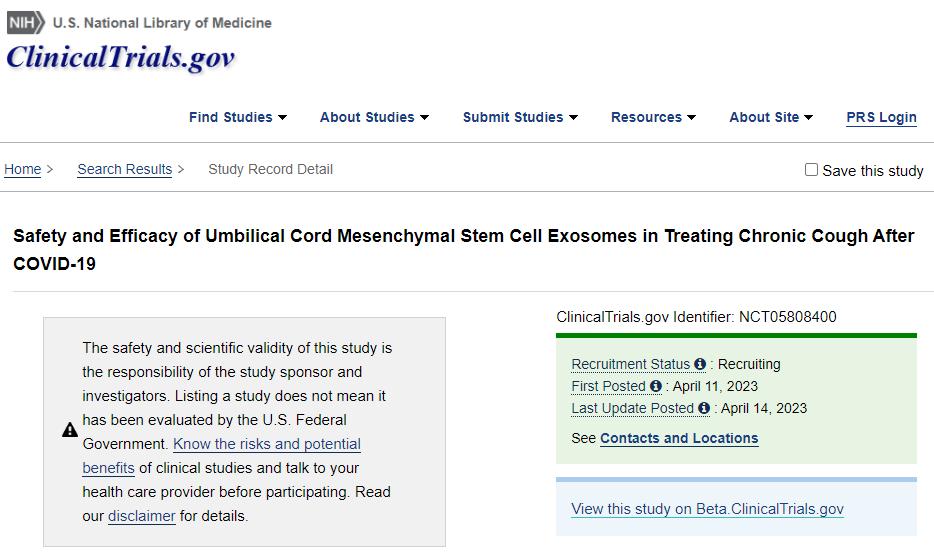Click the ClinicalTrials.gov site logo
934x560 pixels.
(x=120, y=57)
